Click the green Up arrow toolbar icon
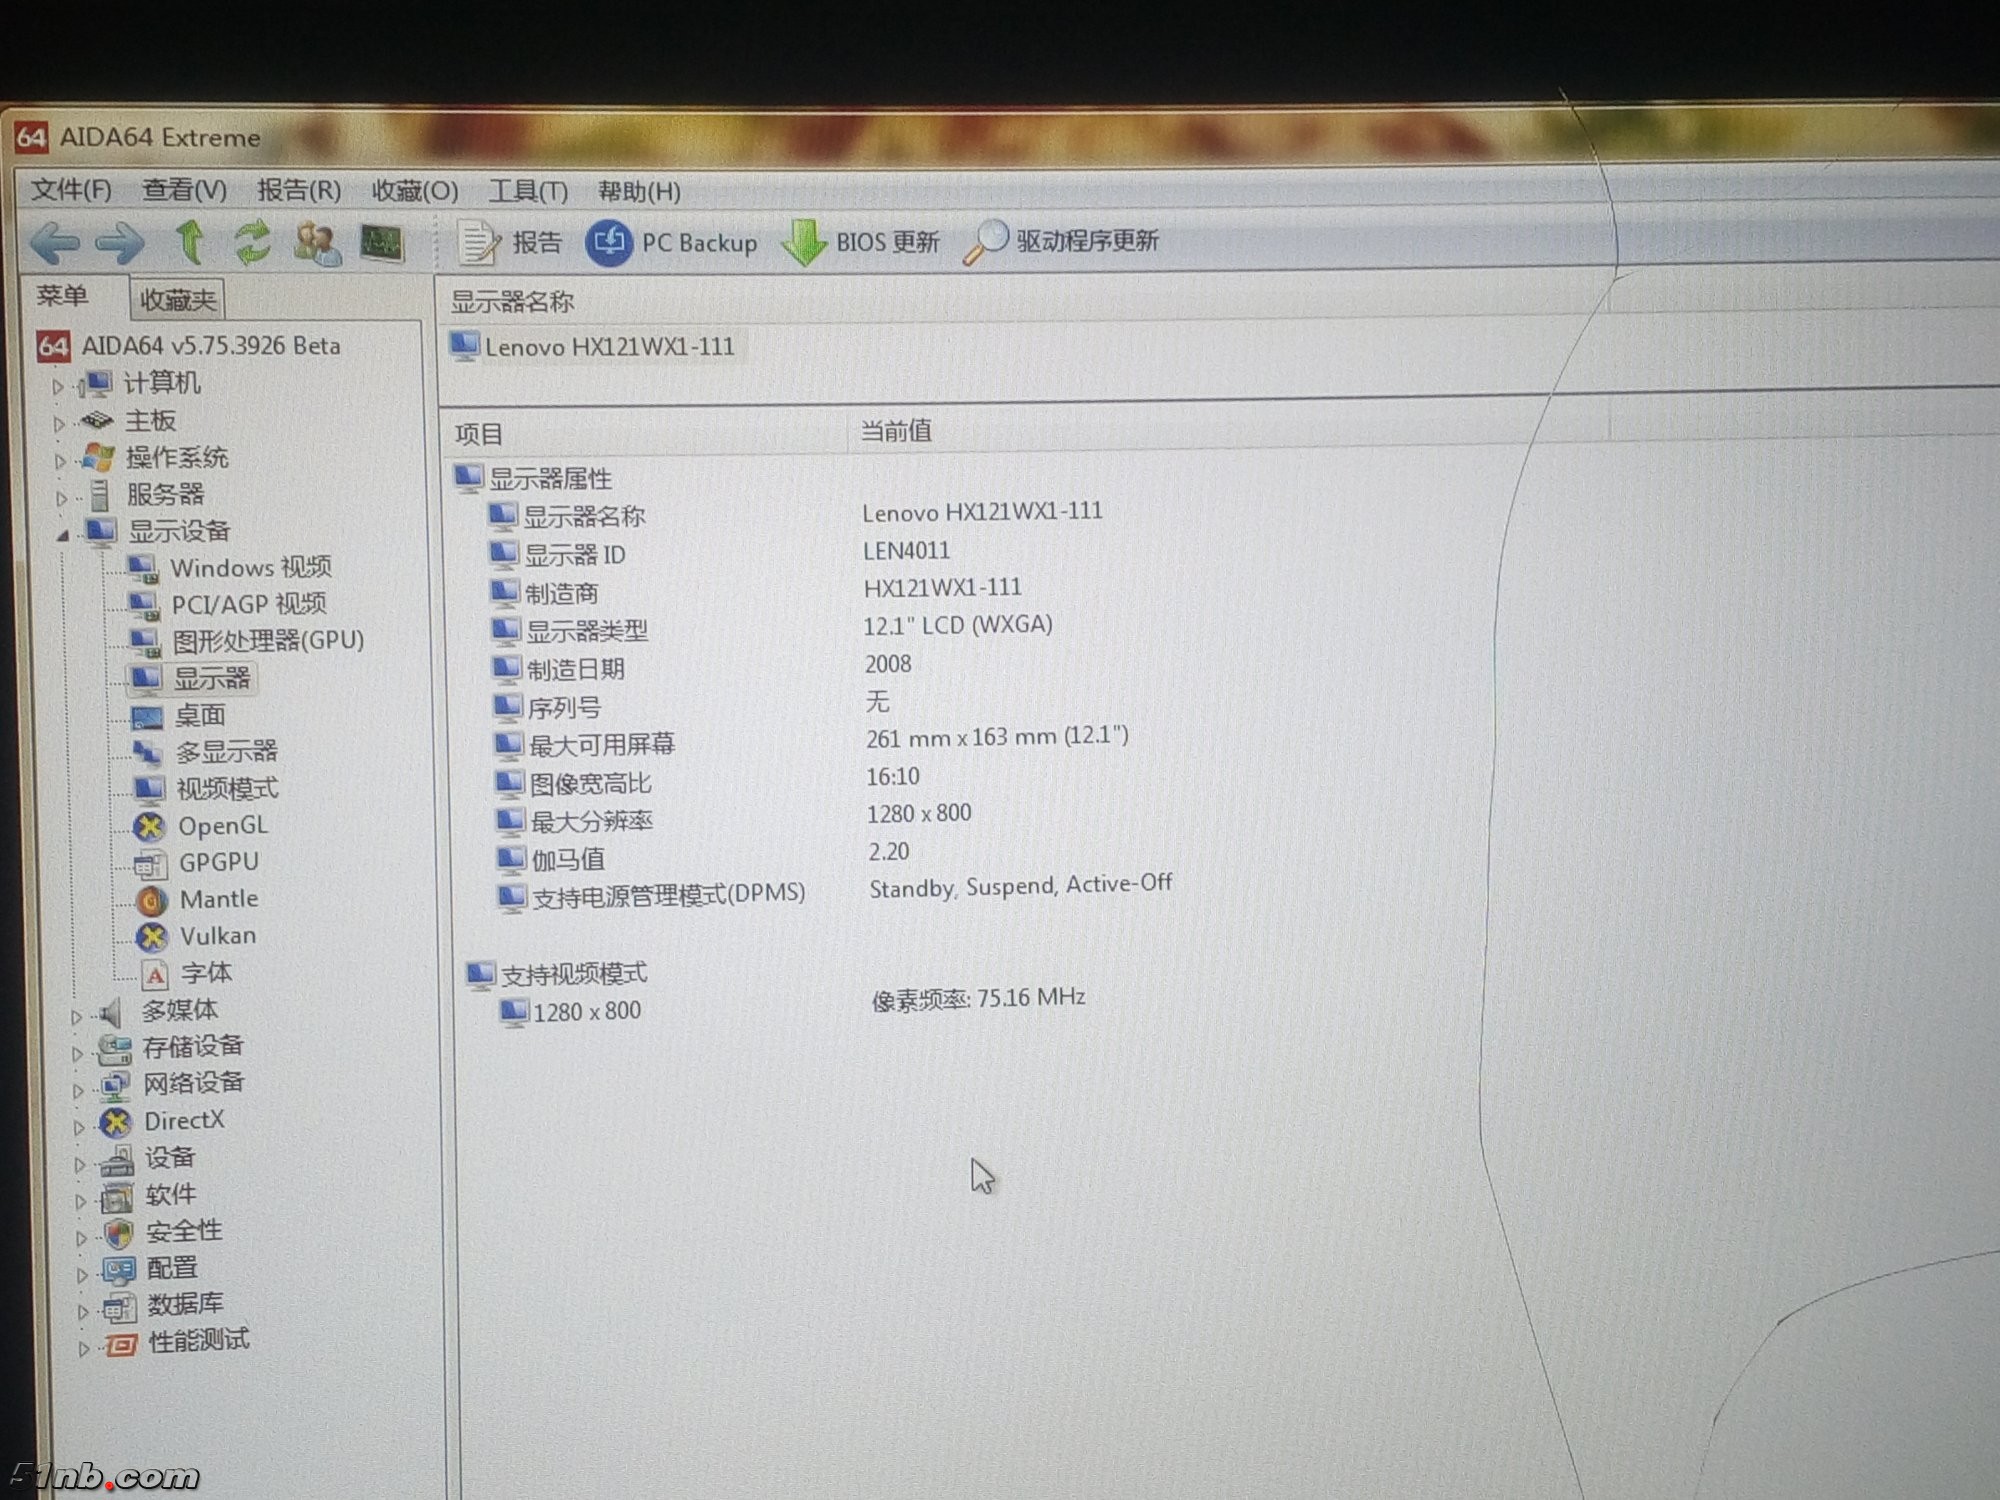Screen dimensions: 2000x1500 point(189,242)
